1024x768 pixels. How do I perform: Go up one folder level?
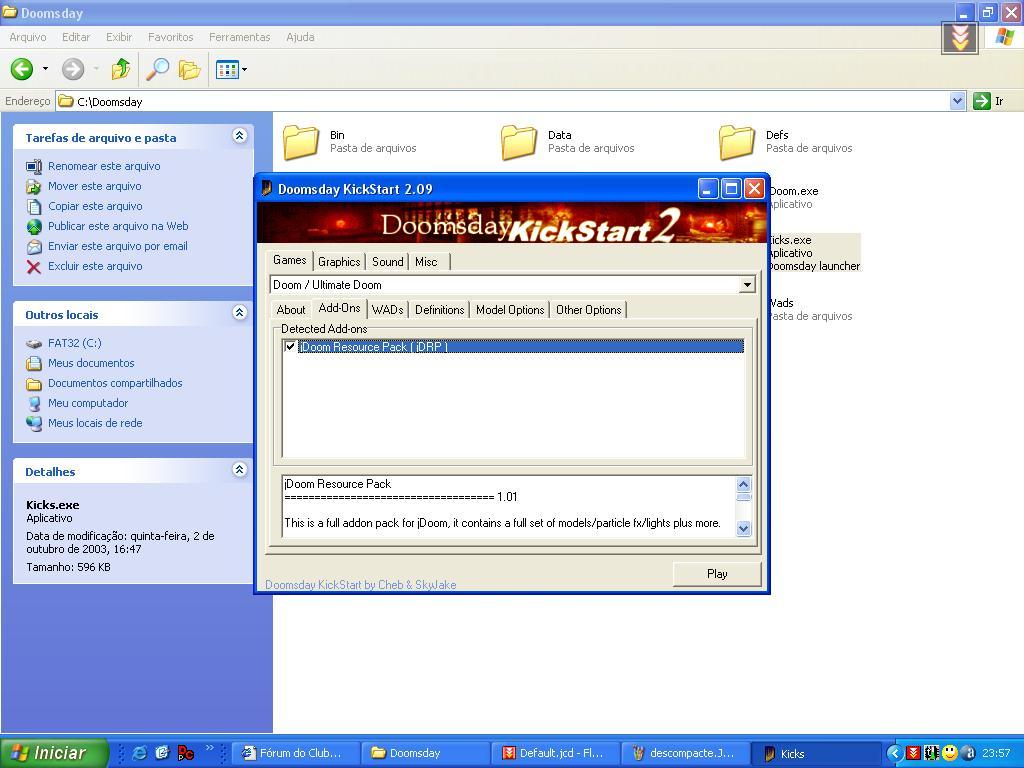pyautogui.click(x=120, y=69)
